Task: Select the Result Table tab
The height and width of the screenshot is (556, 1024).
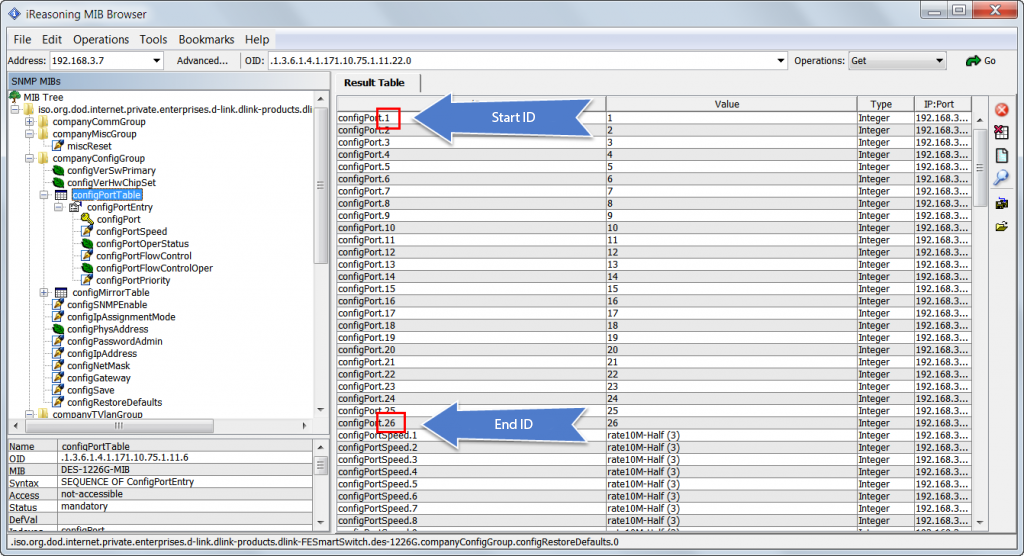Action: 375,83
